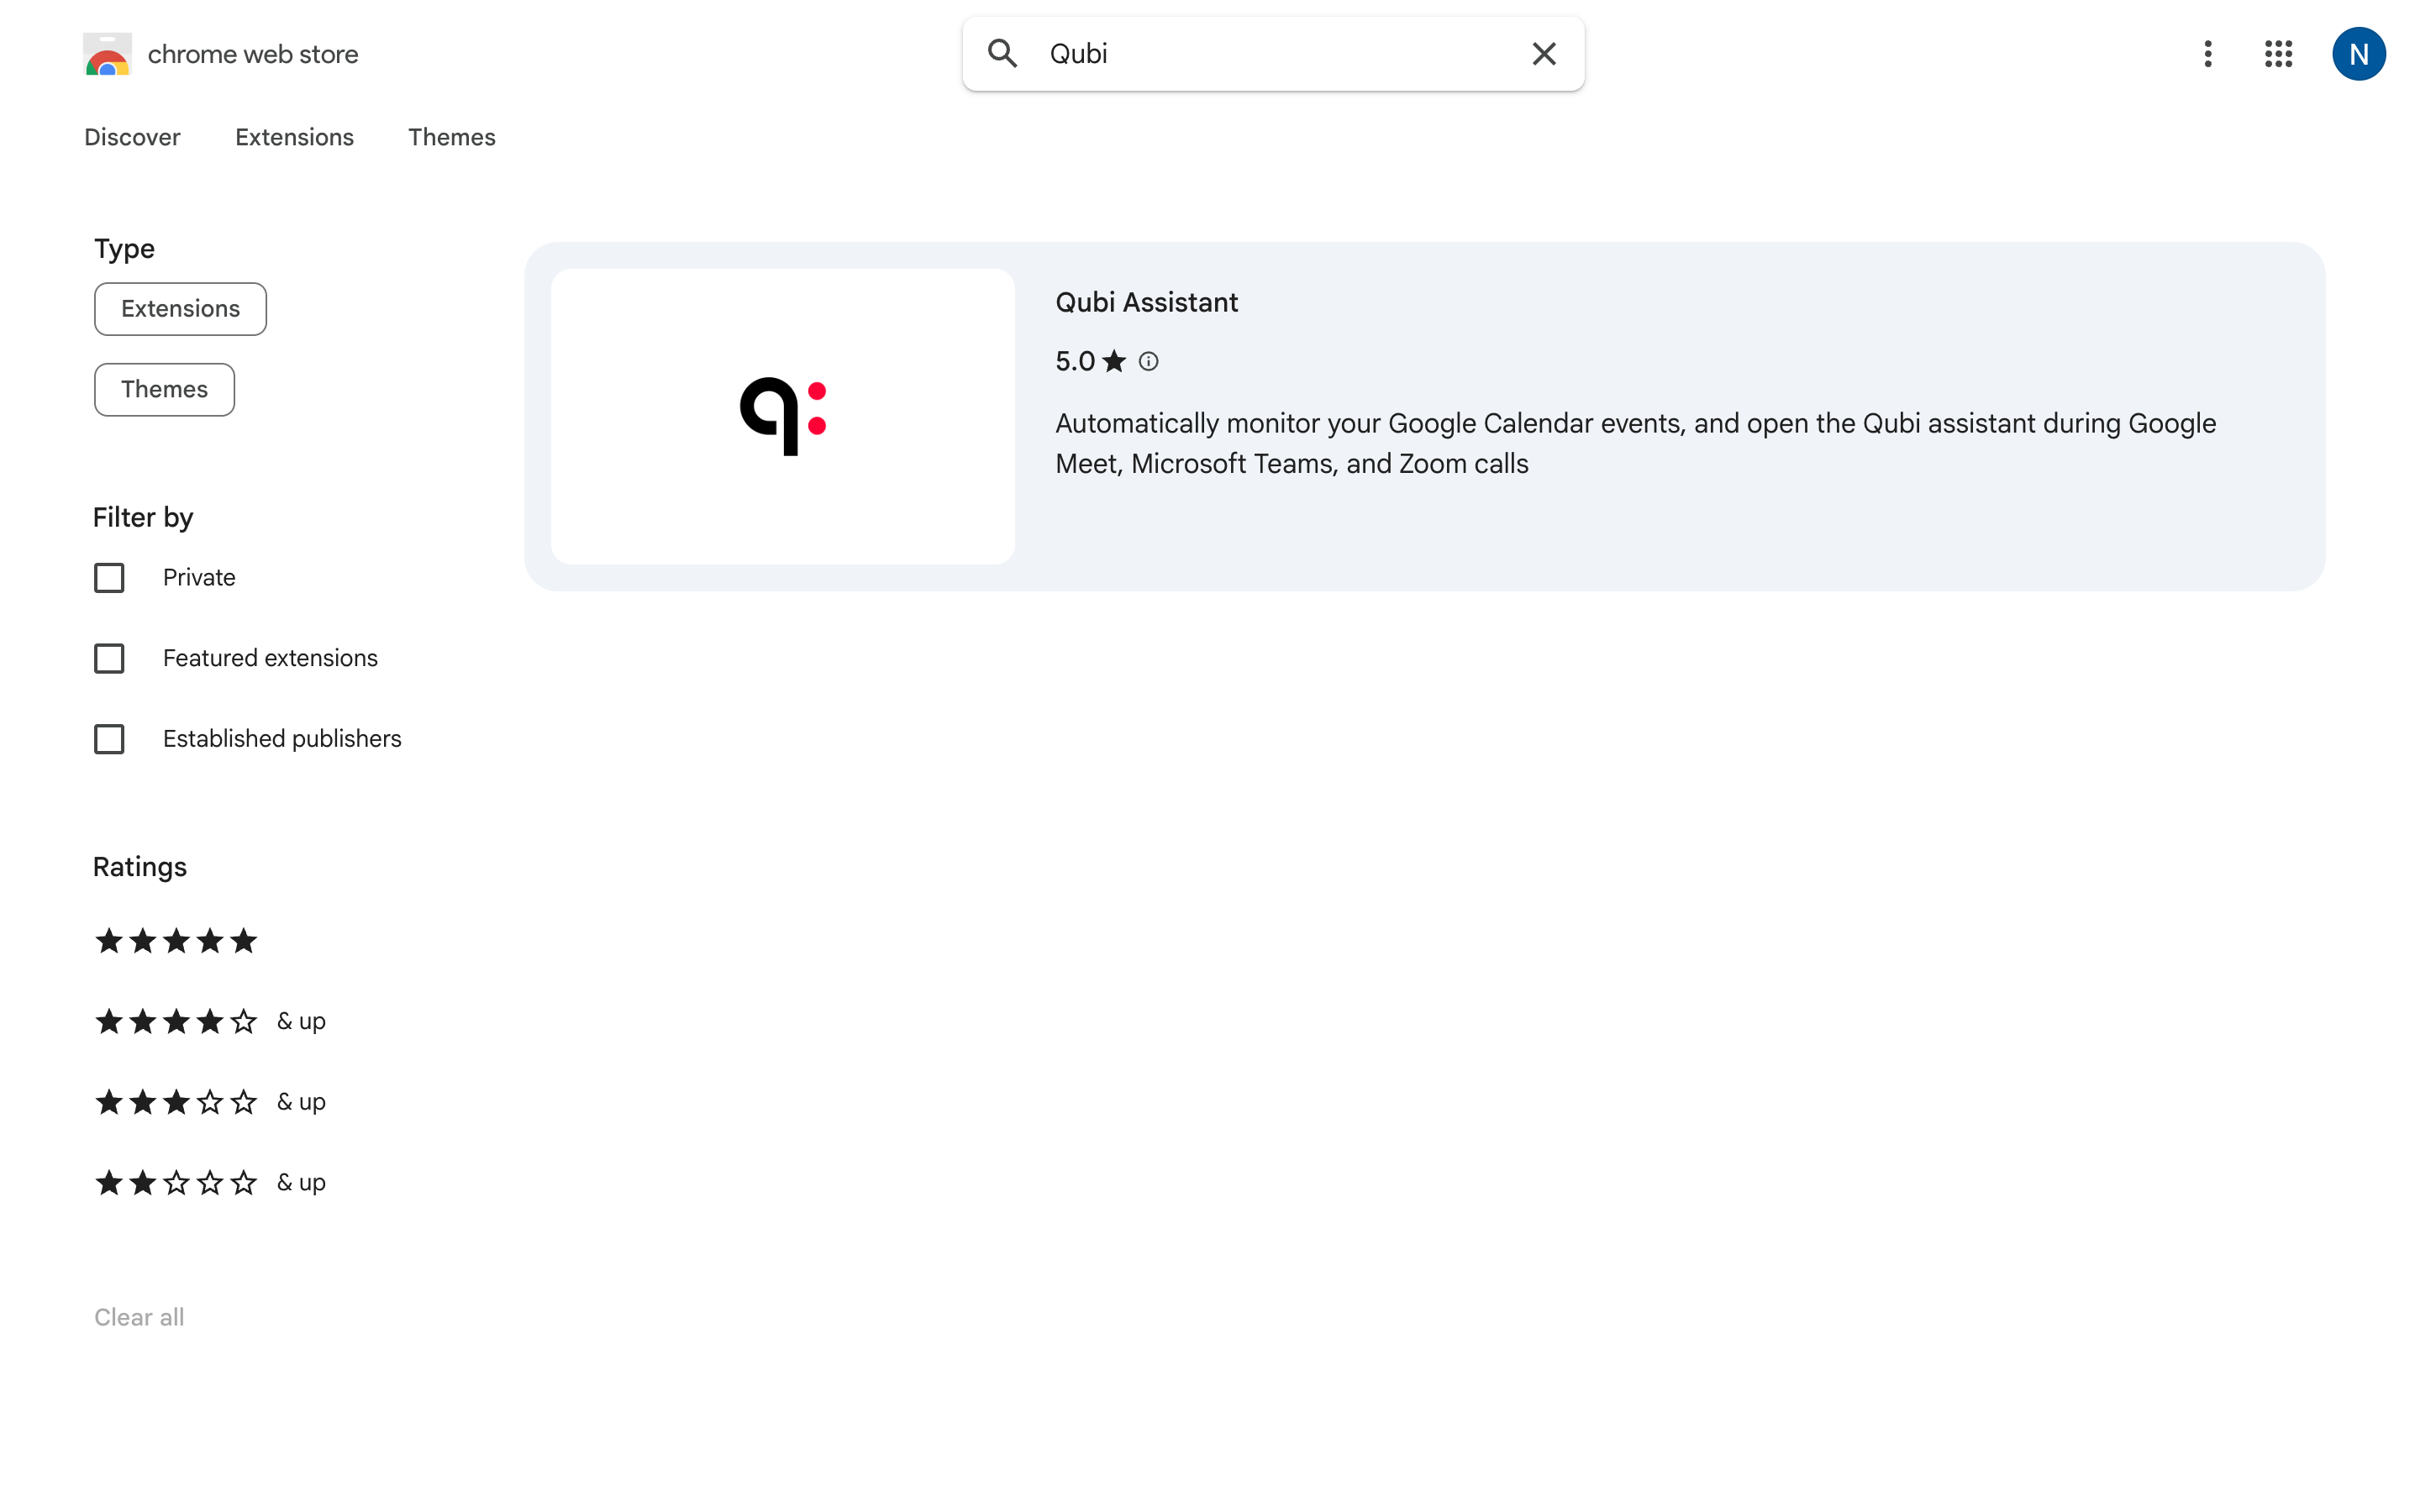Viewport: 2420px width, 1512px height.
Task: Focus the search field containing Qubi
Action: (1273, 54)
